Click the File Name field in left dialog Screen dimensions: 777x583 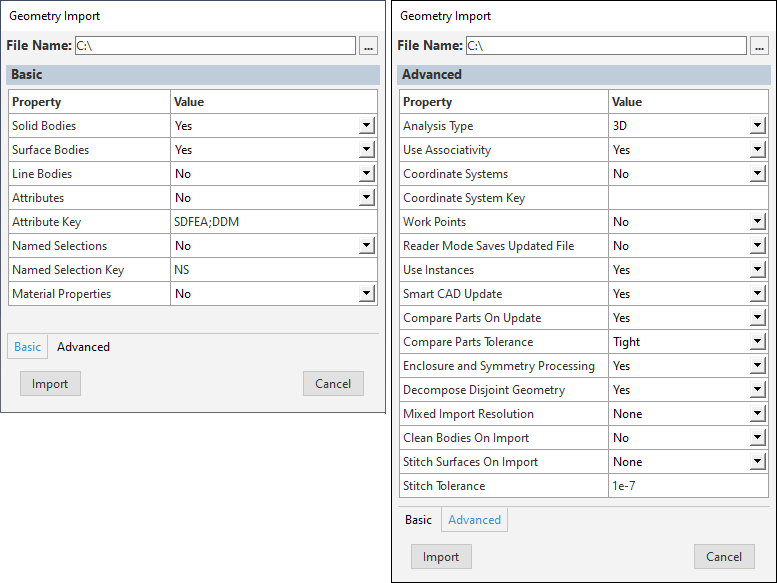click(215, 46)
